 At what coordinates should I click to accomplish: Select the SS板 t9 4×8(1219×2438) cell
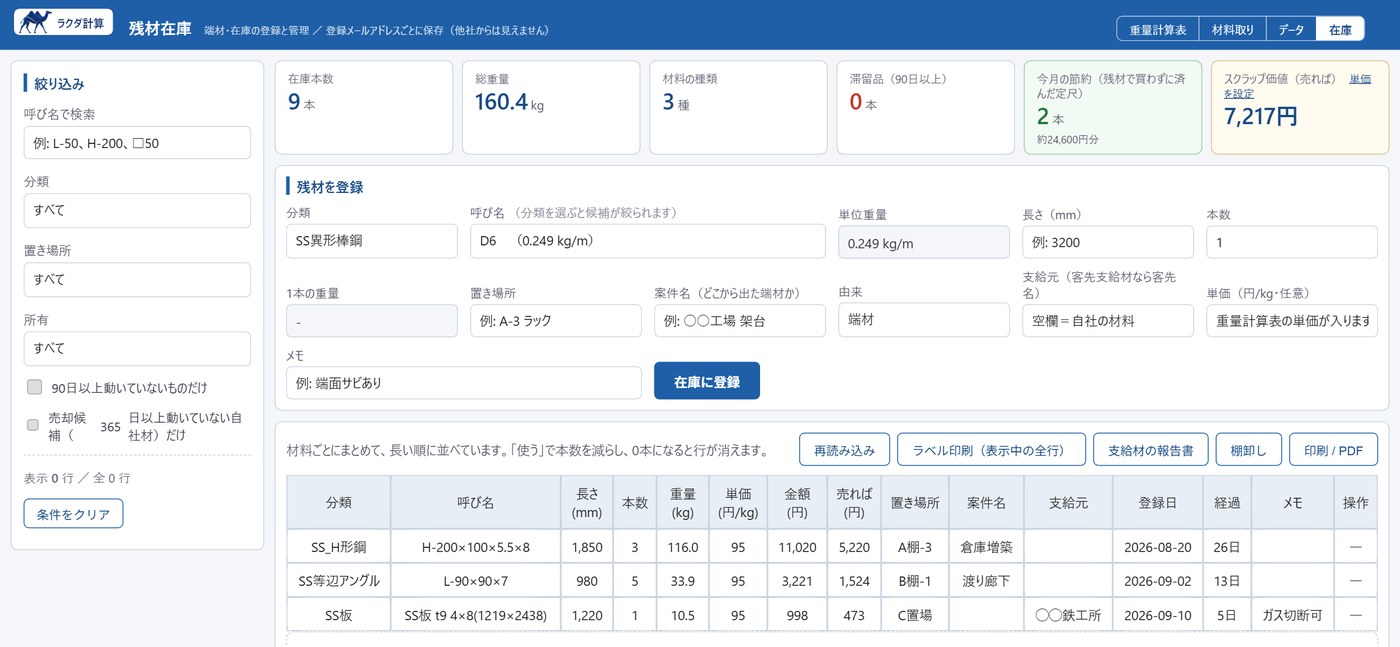pyautogui.click(x=475, y=615)
